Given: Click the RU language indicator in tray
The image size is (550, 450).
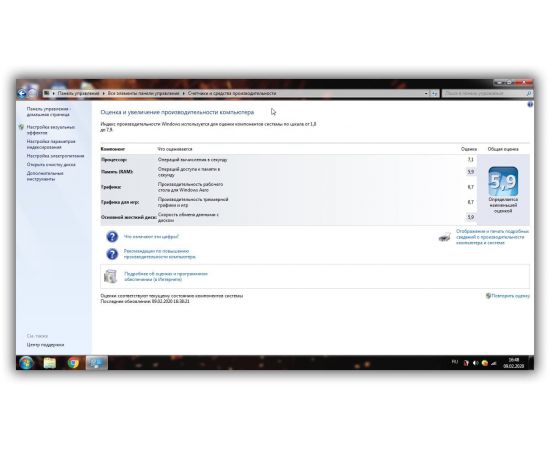Looking at the screenshot, I should (x=455, y=362).
